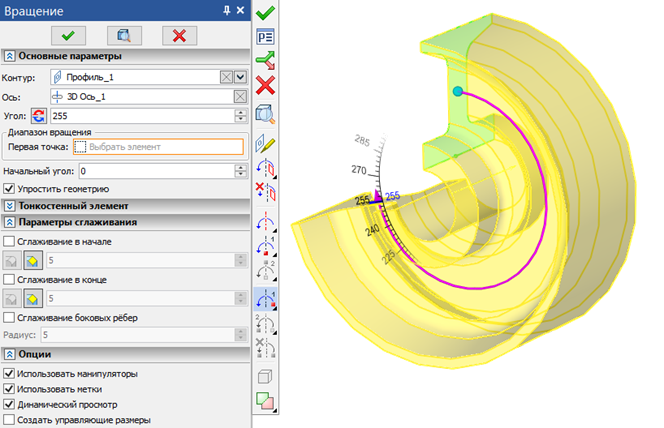This screenshot has height=428, width=664.
Task: Enable Создать управляющие размеры checkbox
Action: [x=10, y=421]
